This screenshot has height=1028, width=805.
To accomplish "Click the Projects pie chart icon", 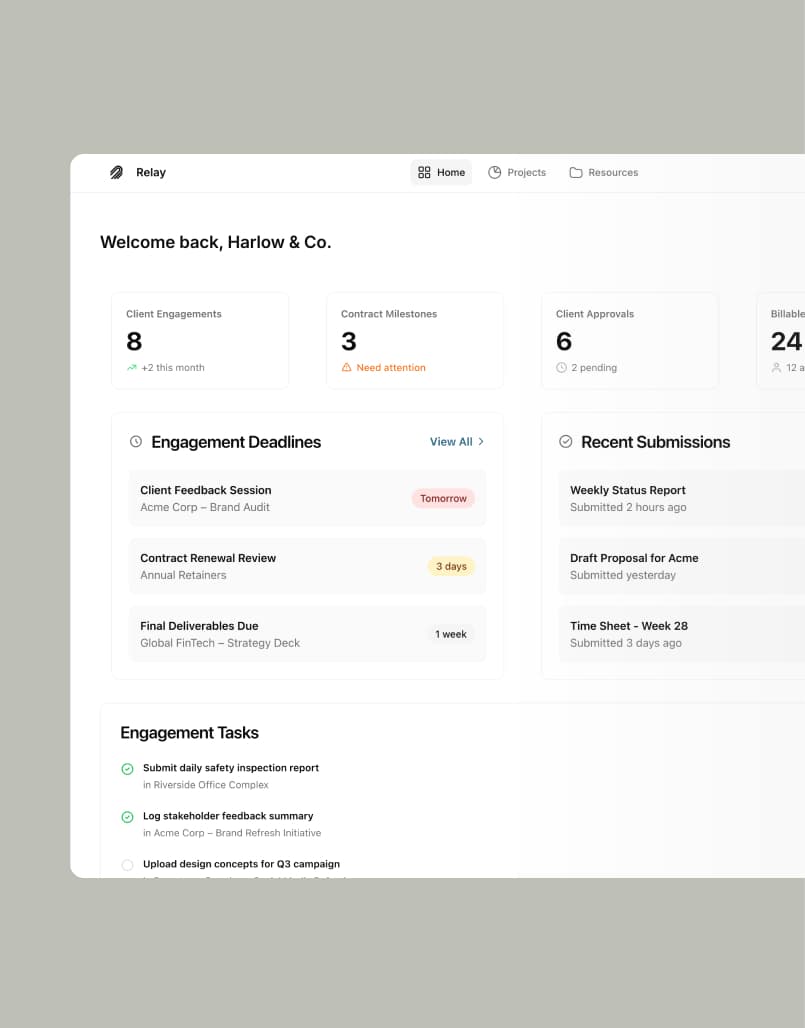I will (x=494, y=172).
